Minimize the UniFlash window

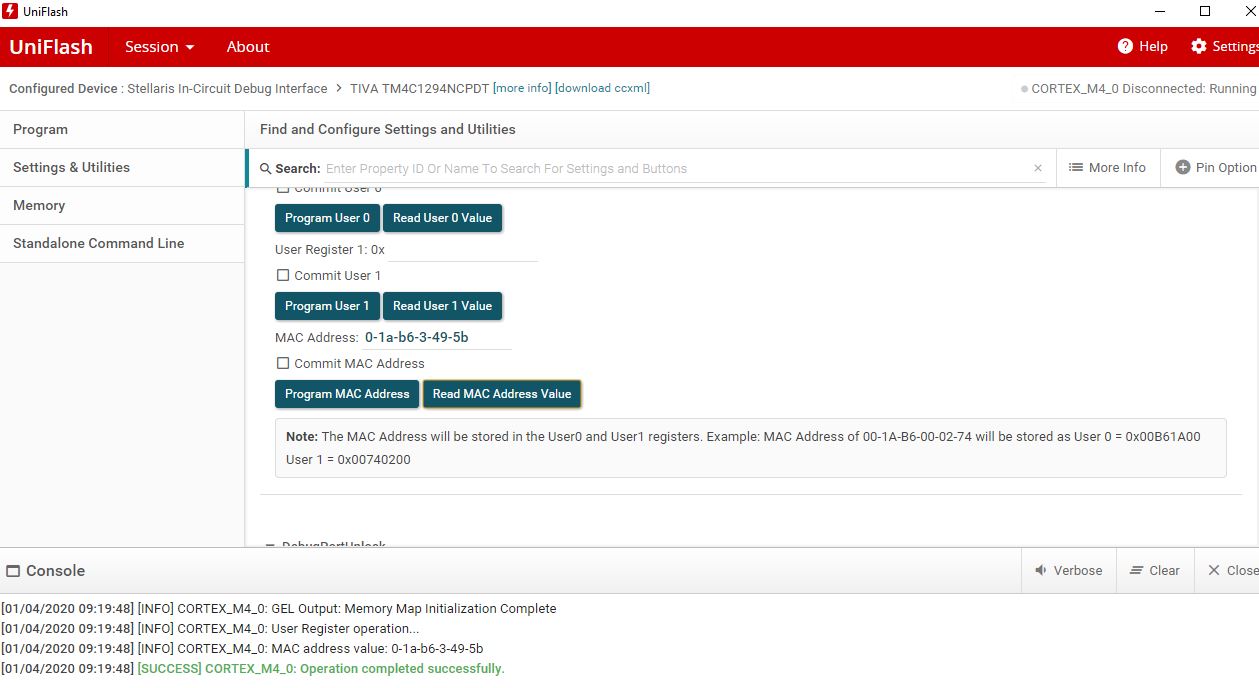[x=1160, y=12]
